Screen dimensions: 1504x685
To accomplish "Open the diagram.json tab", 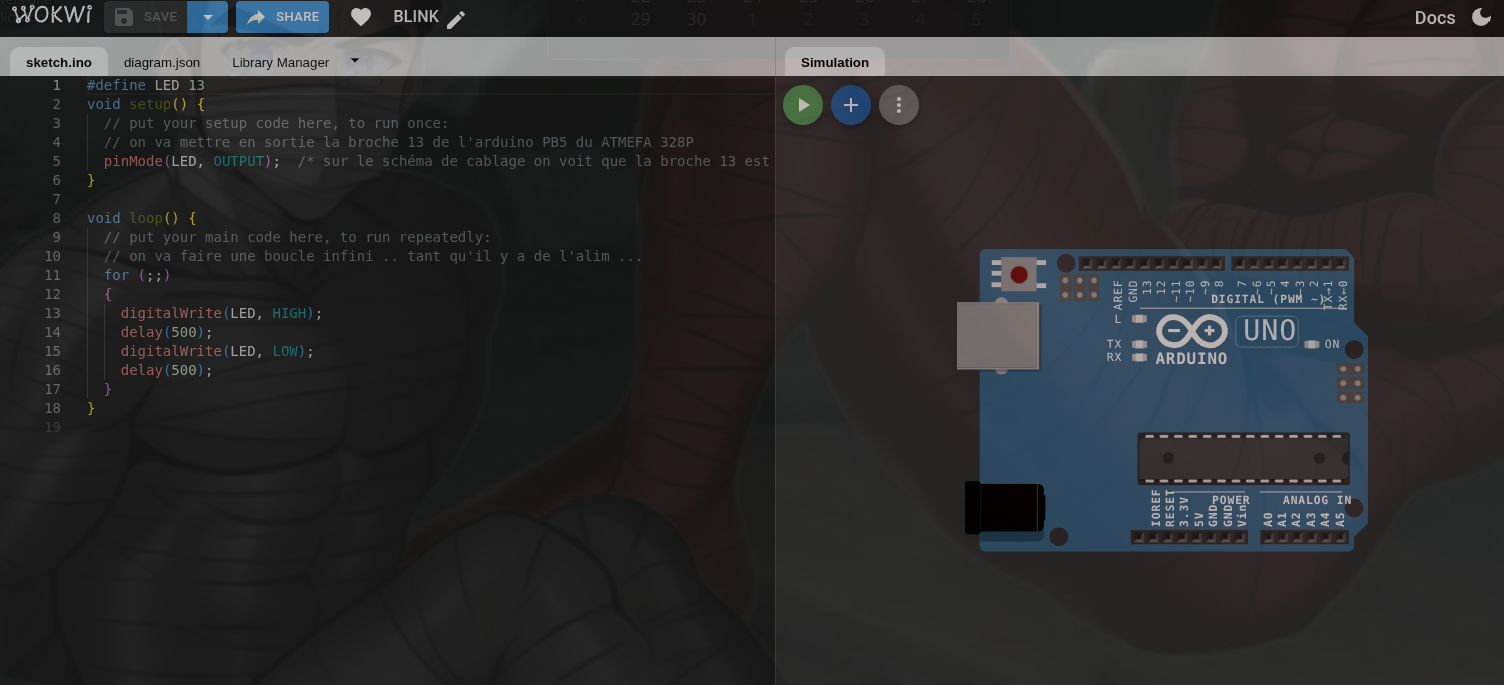I will coord(162,62).
